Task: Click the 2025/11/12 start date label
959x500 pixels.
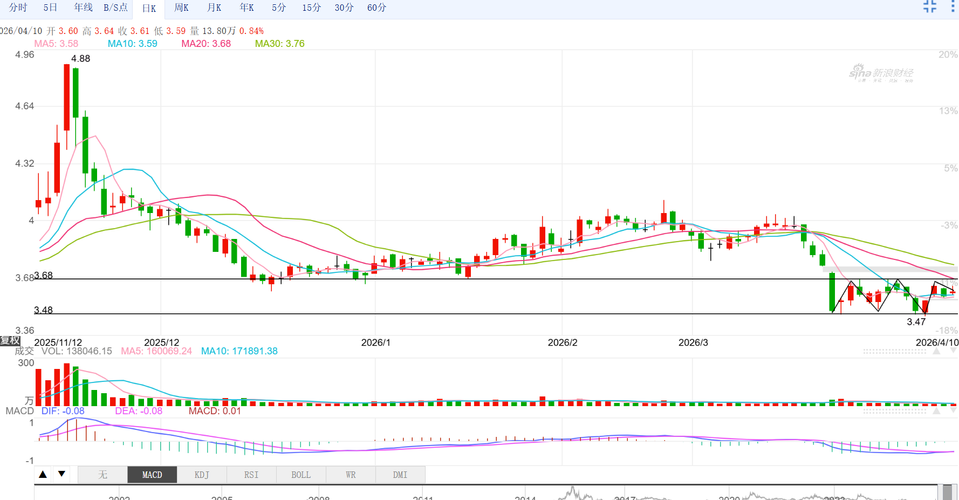Action: pos(58,342)
